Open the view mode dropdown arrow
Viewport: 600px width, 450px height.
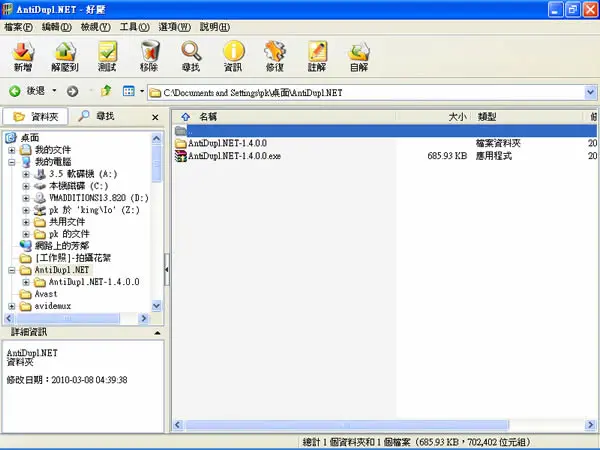(x=142, y=91)
